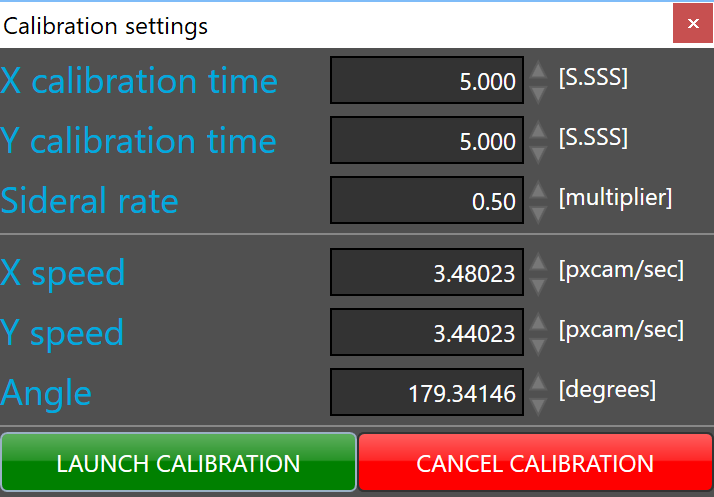Click the Angle degrees input field
The height and width of the screenshot is (497, 714).
427,393
